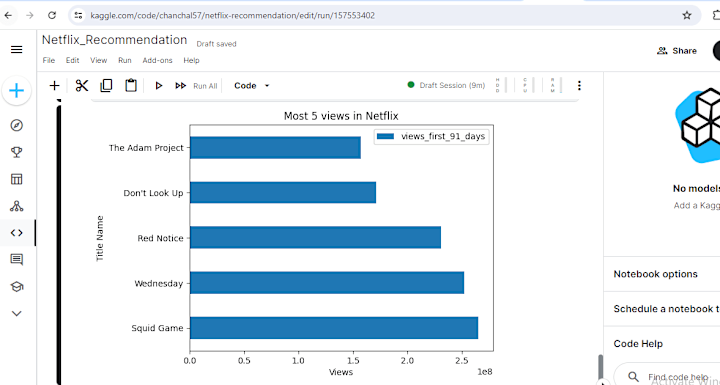Cut the cell with the scissors icon
The height and width of the screenshot is (385, 720).
pos(82,85)
